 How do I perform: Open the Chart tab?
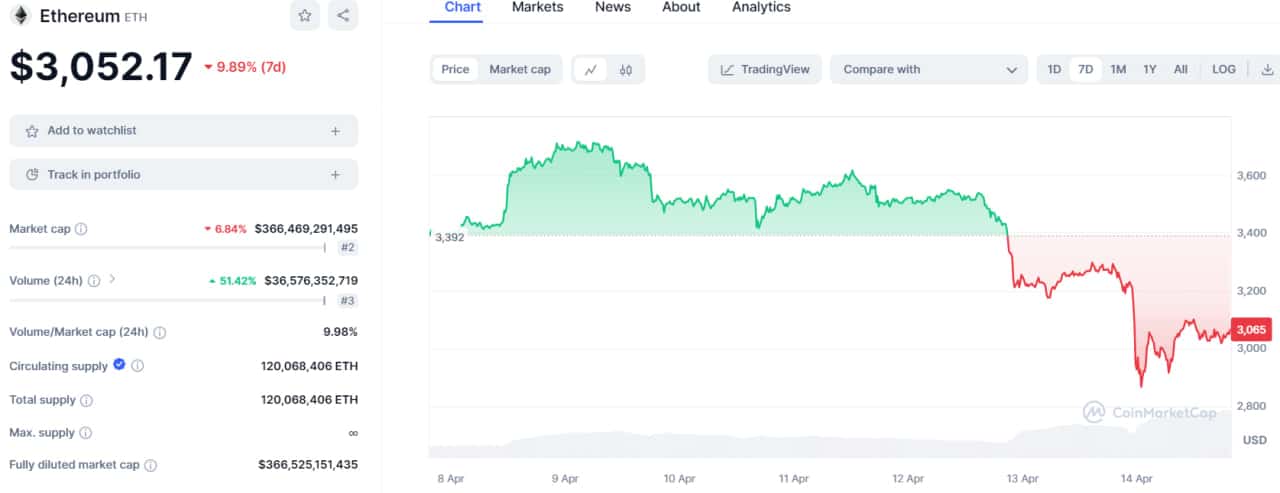pos(463,8)
